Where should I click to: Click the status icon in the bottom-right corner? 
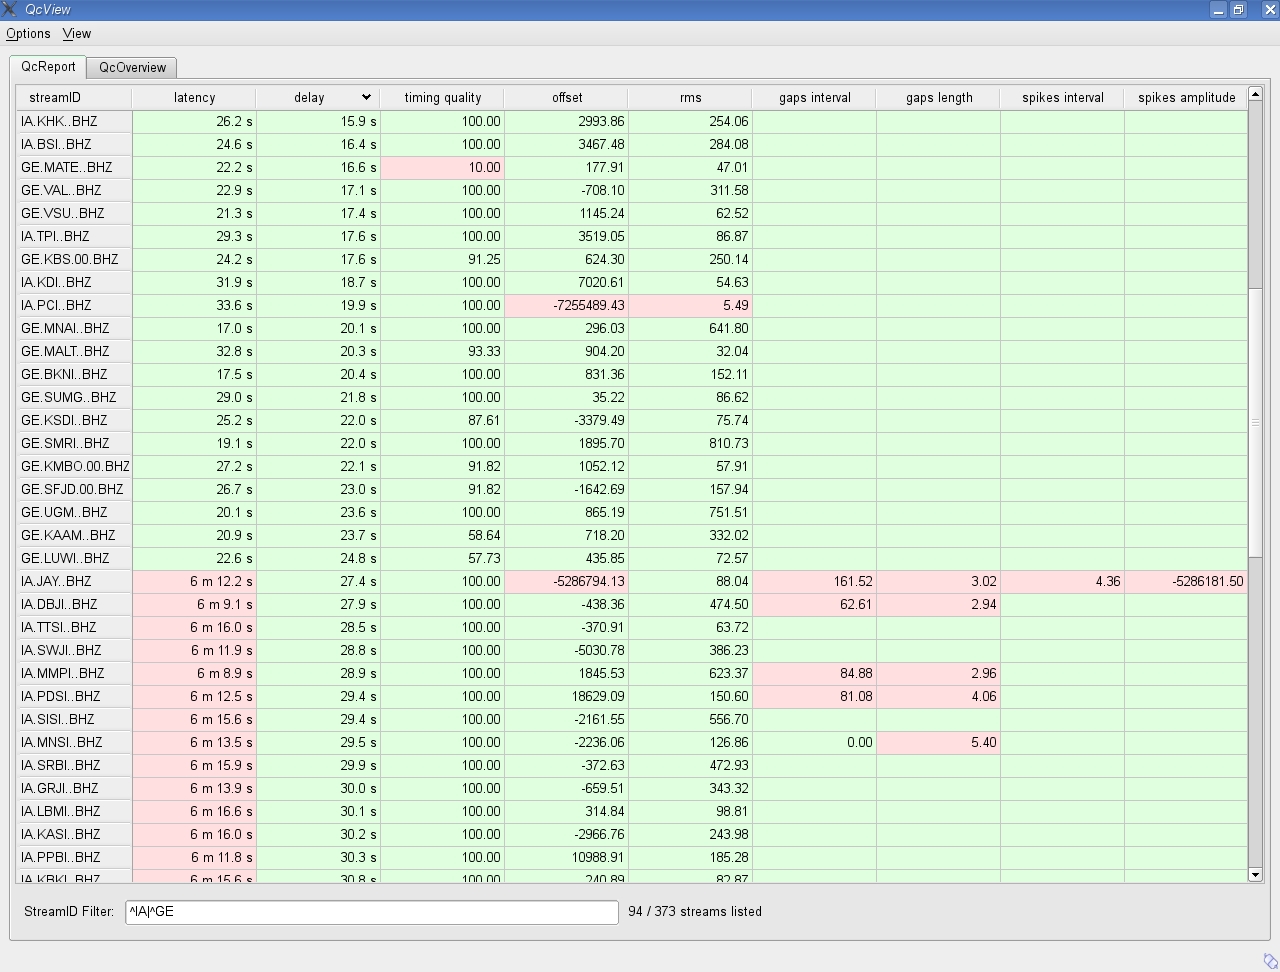click(1271, 961)
